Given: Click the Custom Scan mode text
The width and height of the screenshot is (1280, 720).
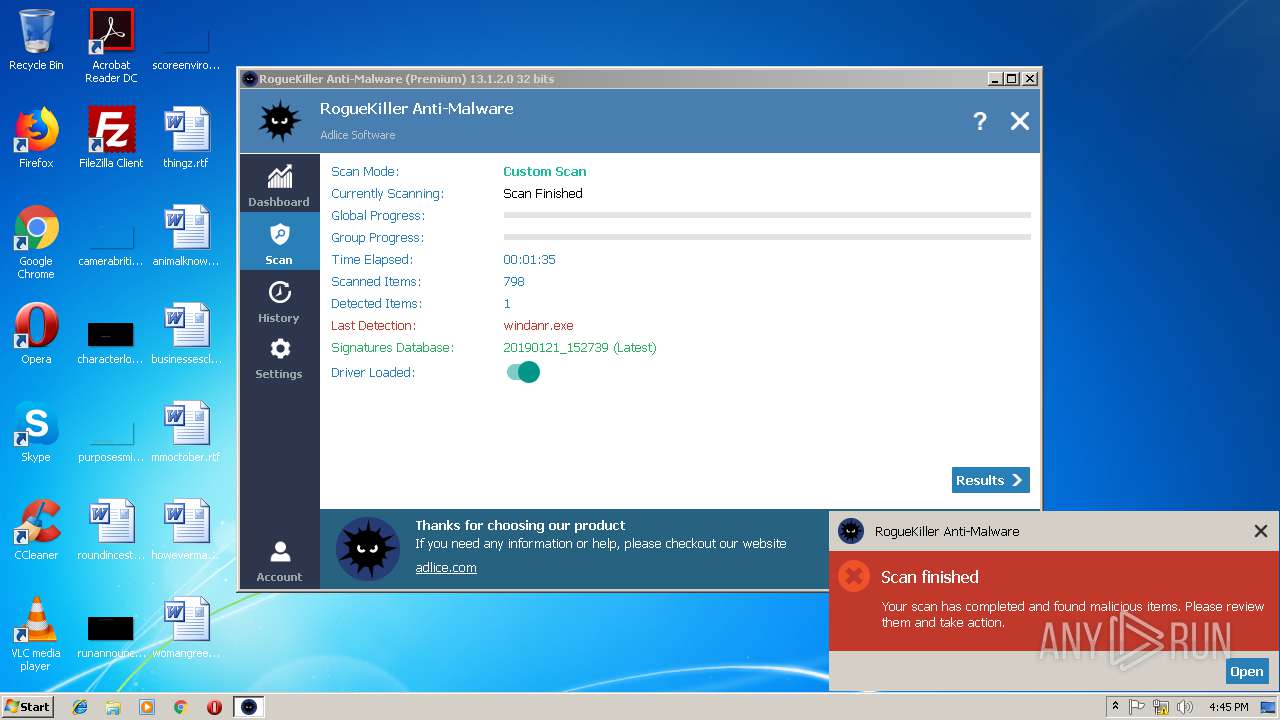Looking at the screenshot, I should click(x=544, y=171).
